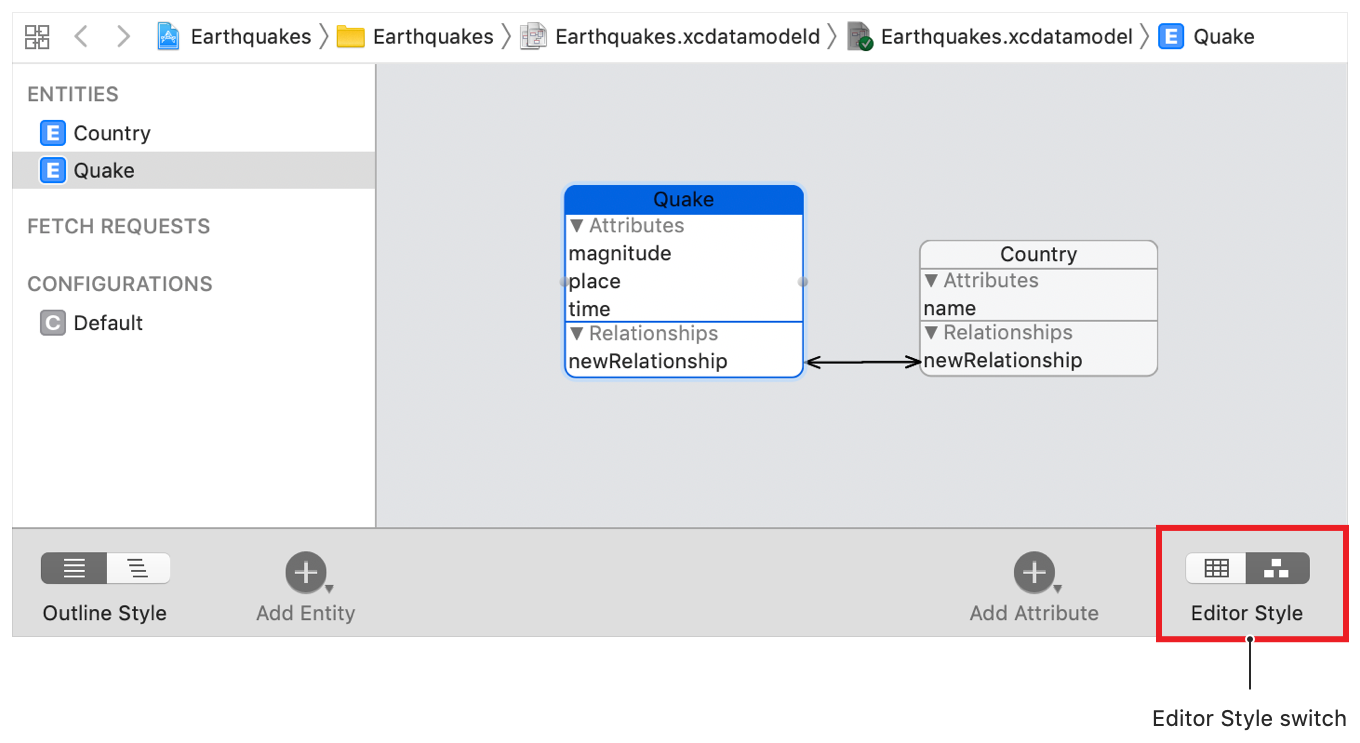Collapse Country Attributes disclosure triangle
The height and width of the screenshot is (743, 1360).
(x=931, y=281)
